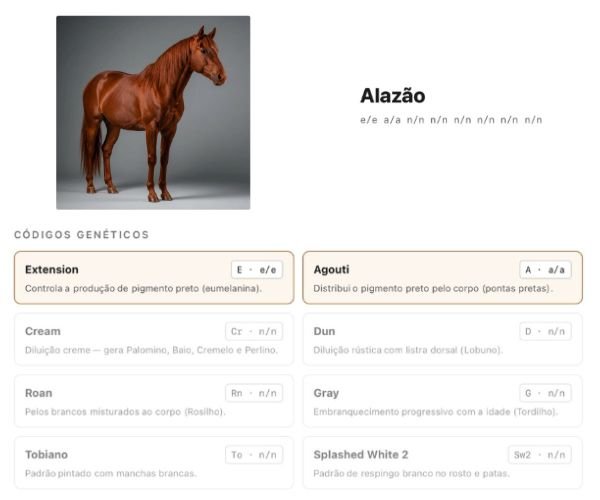Select the Agouti gene card
Screen dimensions: 600x500
pos(442,278)
